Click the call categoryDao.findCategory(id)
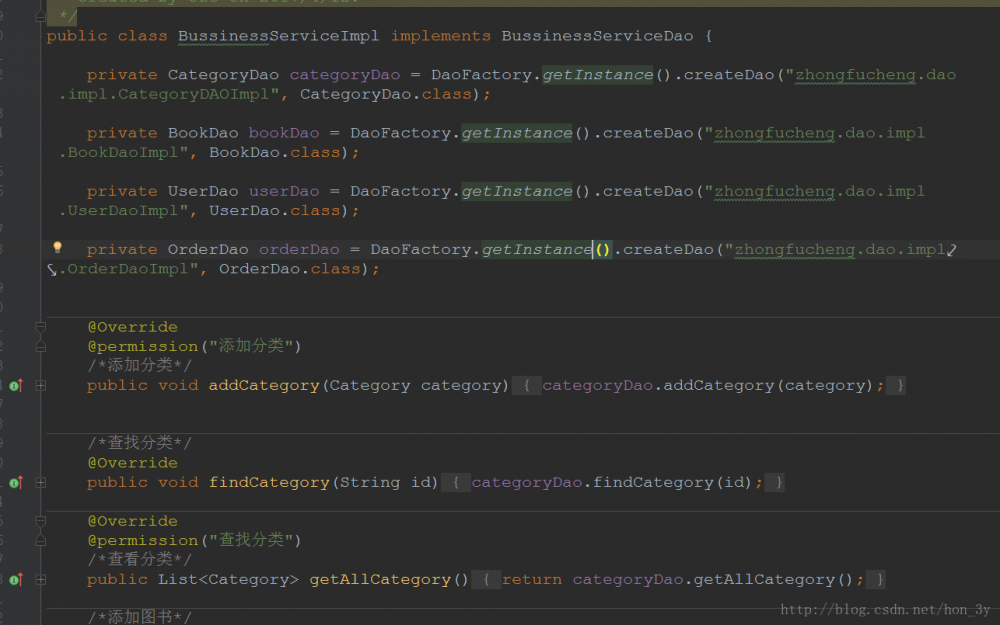The image size is (1000, 625). [612, 483]
